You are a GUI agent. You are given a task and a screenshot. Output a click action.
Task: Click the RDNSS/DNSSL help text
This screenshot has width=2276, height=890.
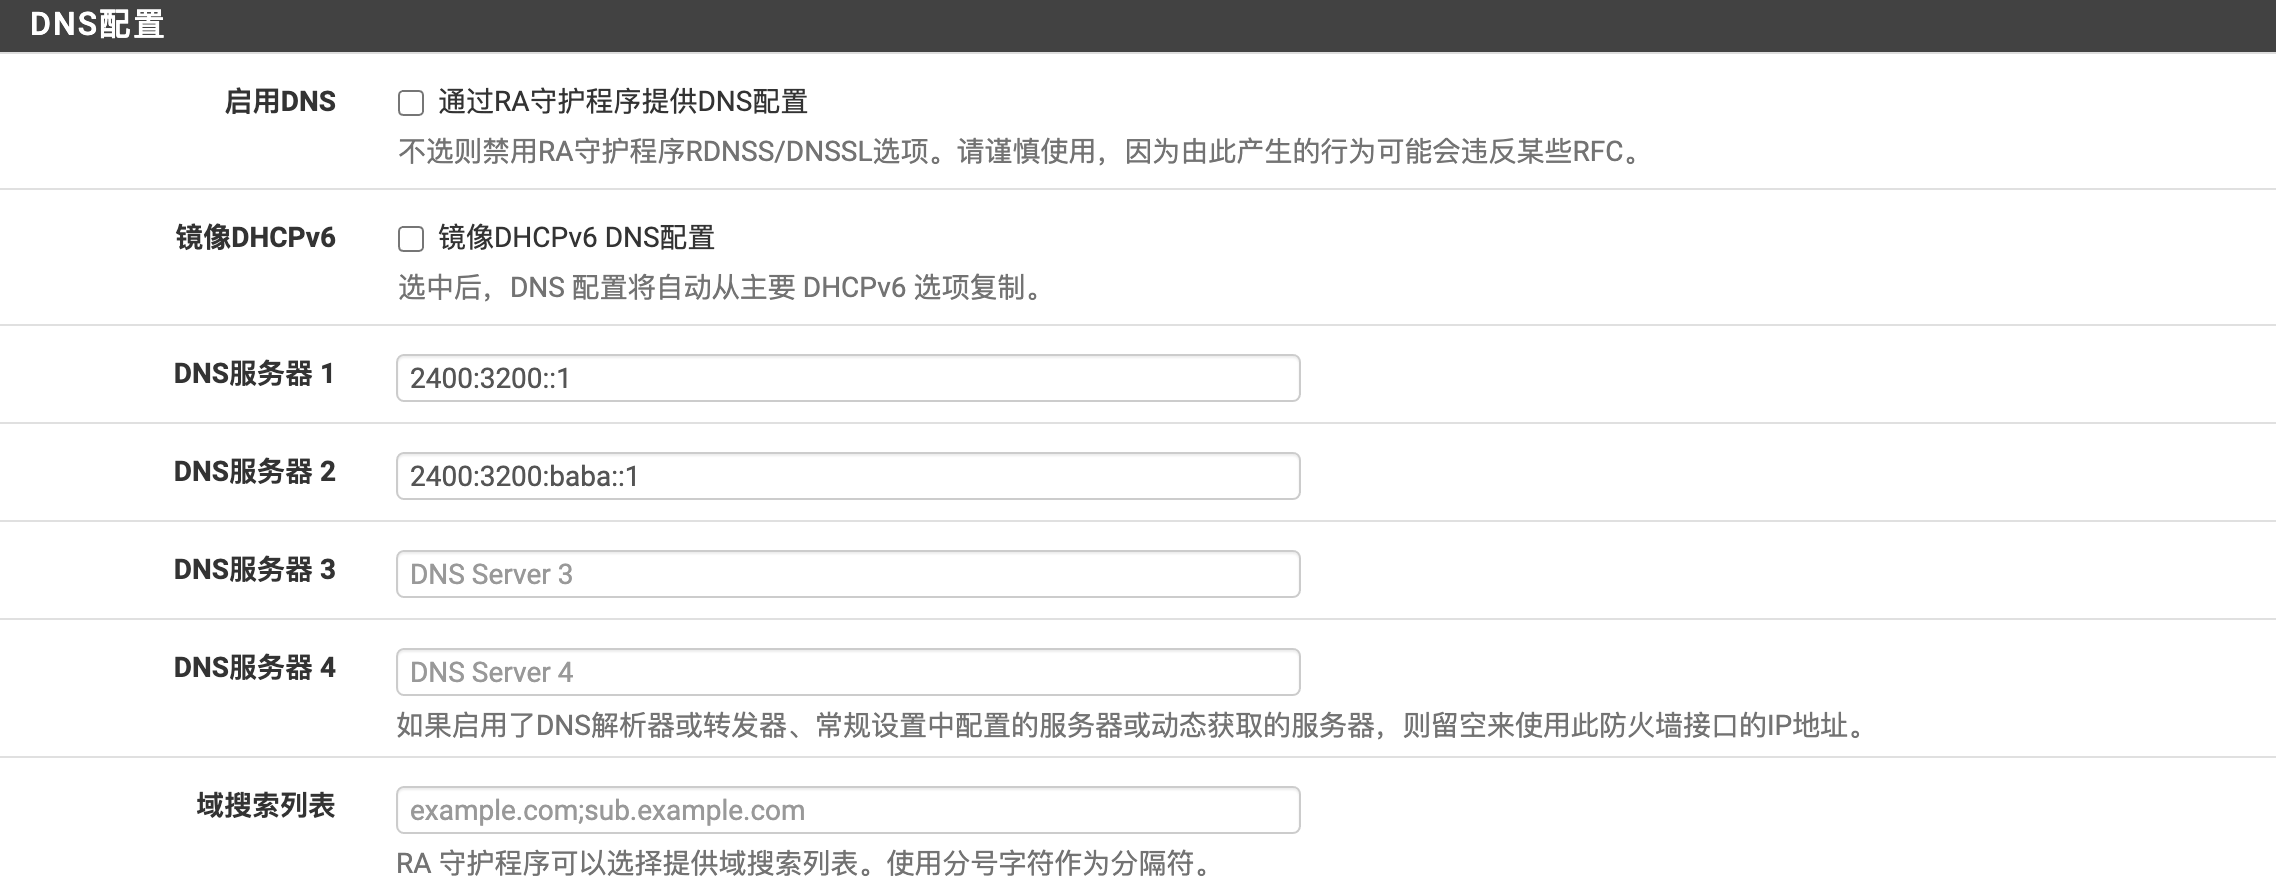(1020, 152)
